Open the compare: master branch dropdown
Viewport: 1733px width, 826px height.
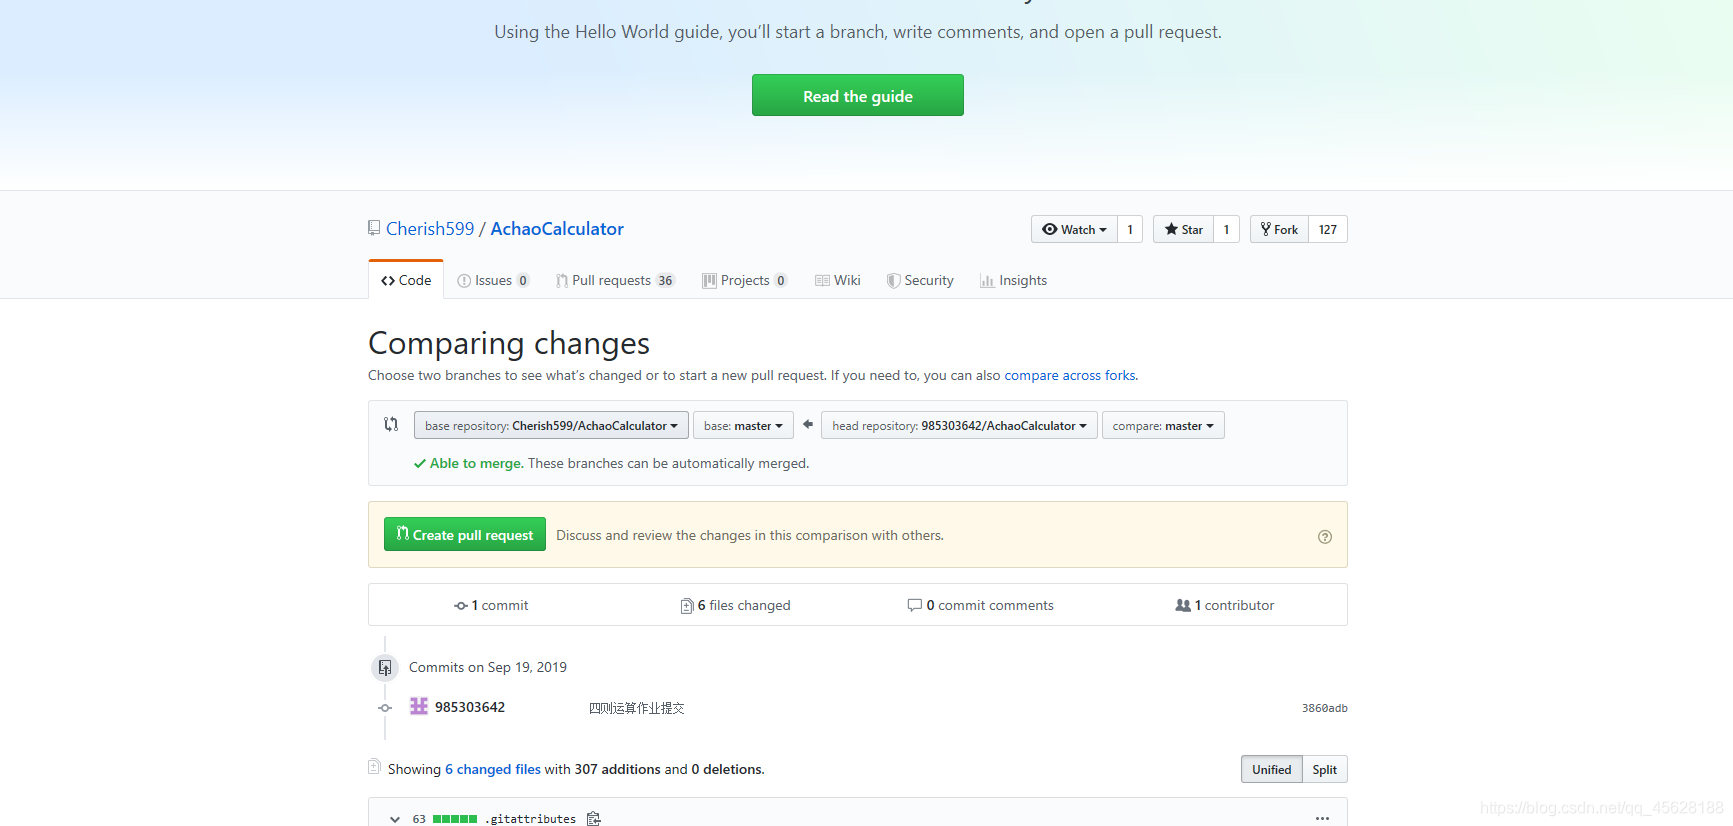(x=1163, y=425)
